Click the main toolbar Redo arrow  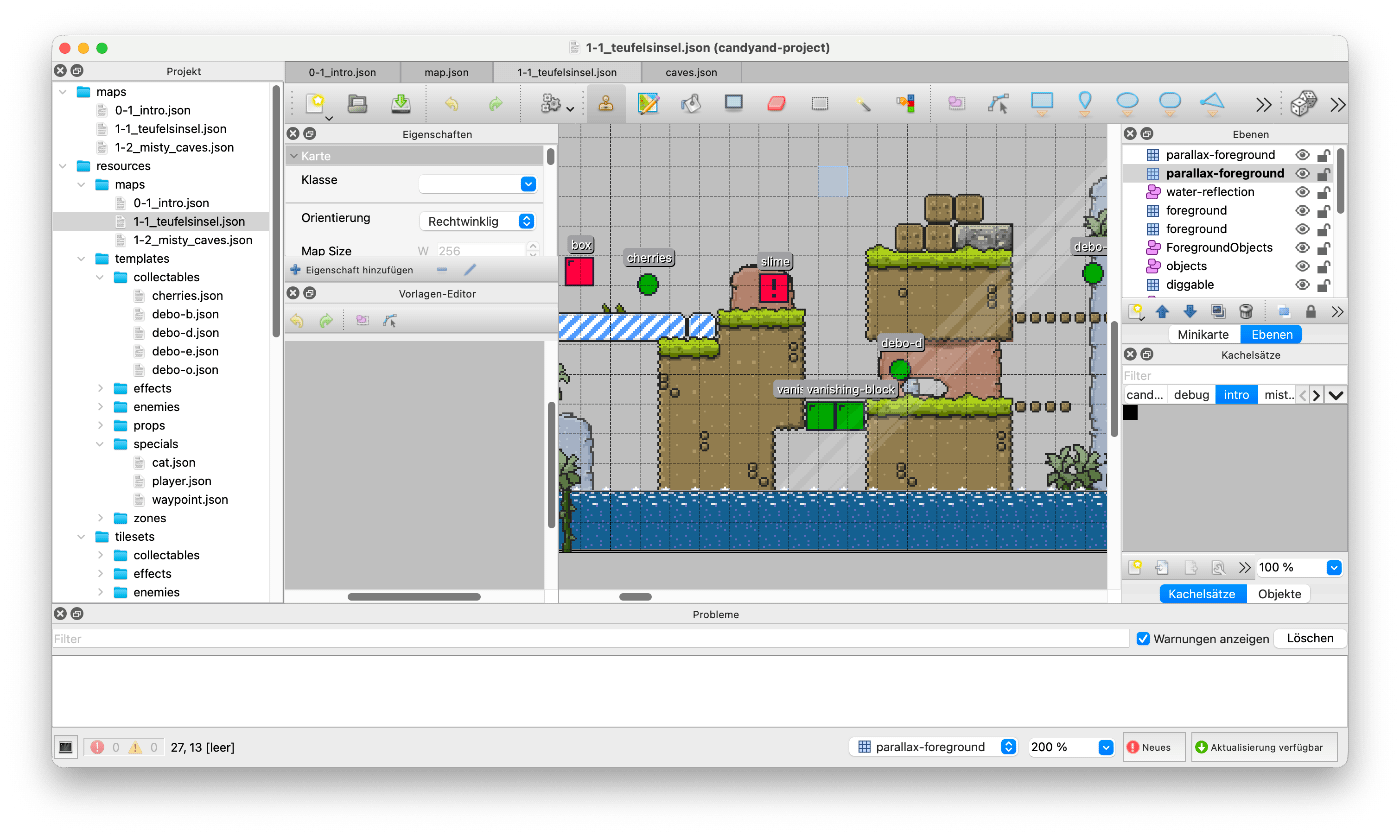[x=495, y=104]
